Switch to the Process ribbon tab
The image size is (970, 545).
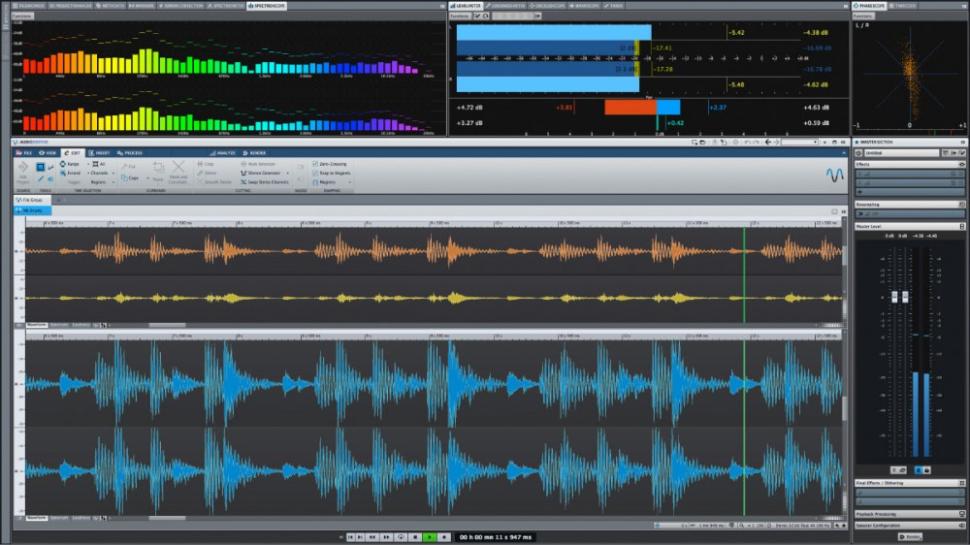pos(132,153)
